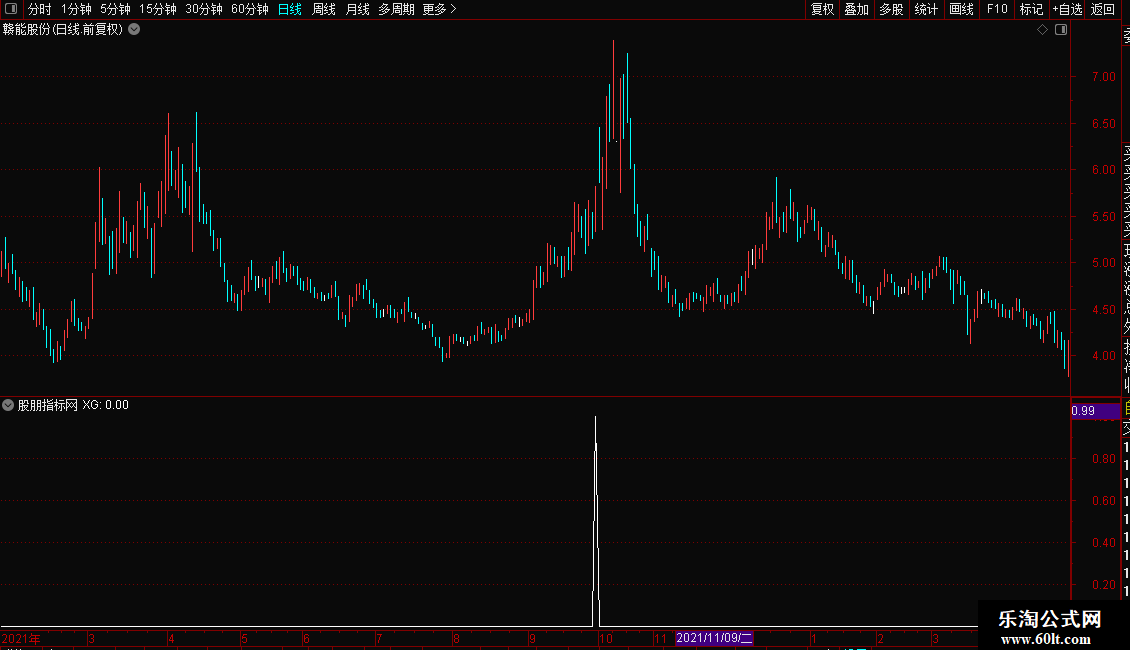1130x650 pixels.
Task: Click month 10 on the time axis
Action: pyautogui.click(x=605, y=638)
